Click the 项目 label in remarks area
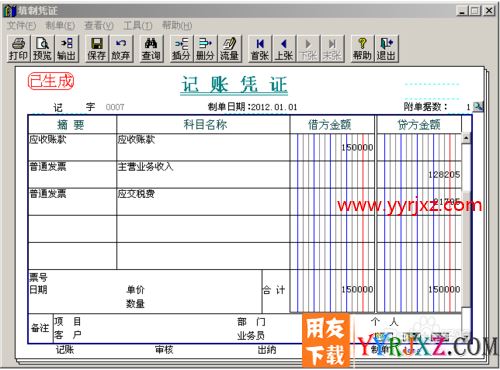This screenshot has width=500, height=370. tap(68, 321)
